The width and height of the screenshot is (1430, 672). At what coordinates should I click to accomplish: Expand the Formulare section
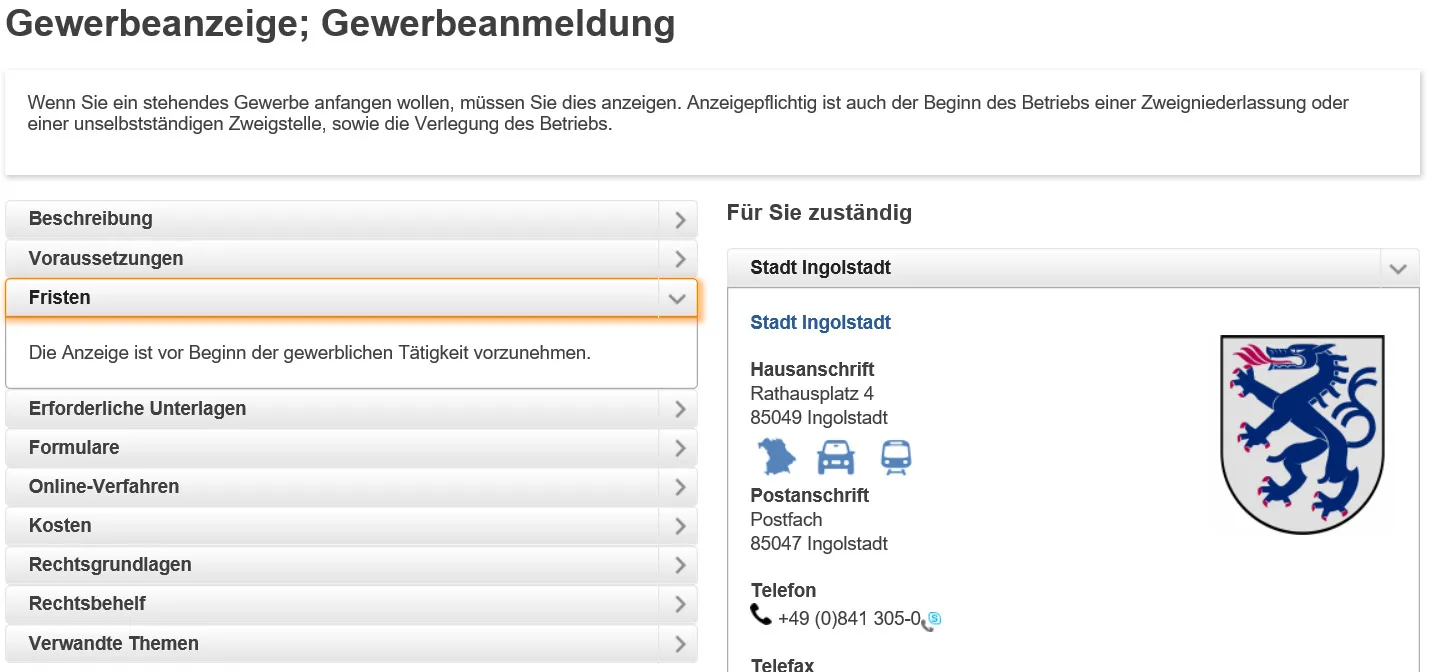tap(351, 448)
